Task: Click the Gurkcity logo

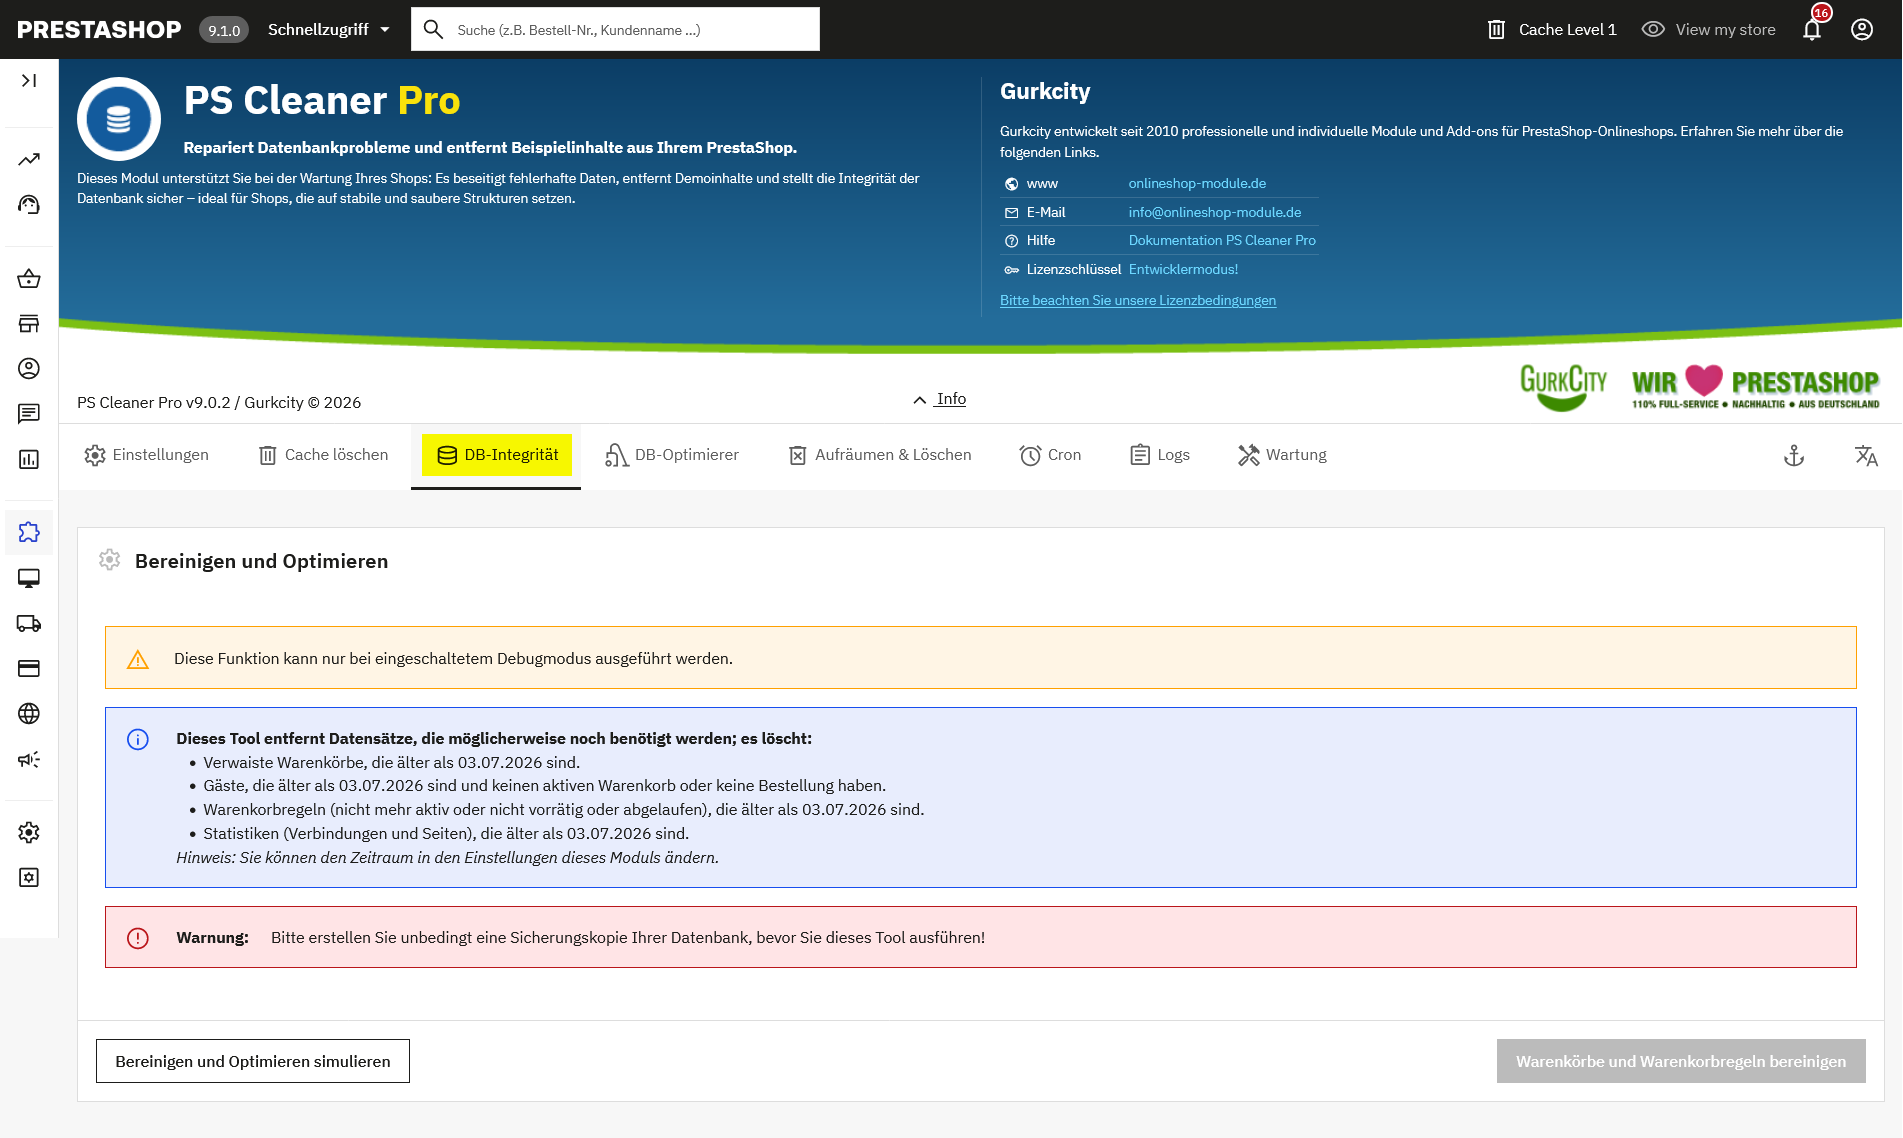Action: (x=1564, y=387)
